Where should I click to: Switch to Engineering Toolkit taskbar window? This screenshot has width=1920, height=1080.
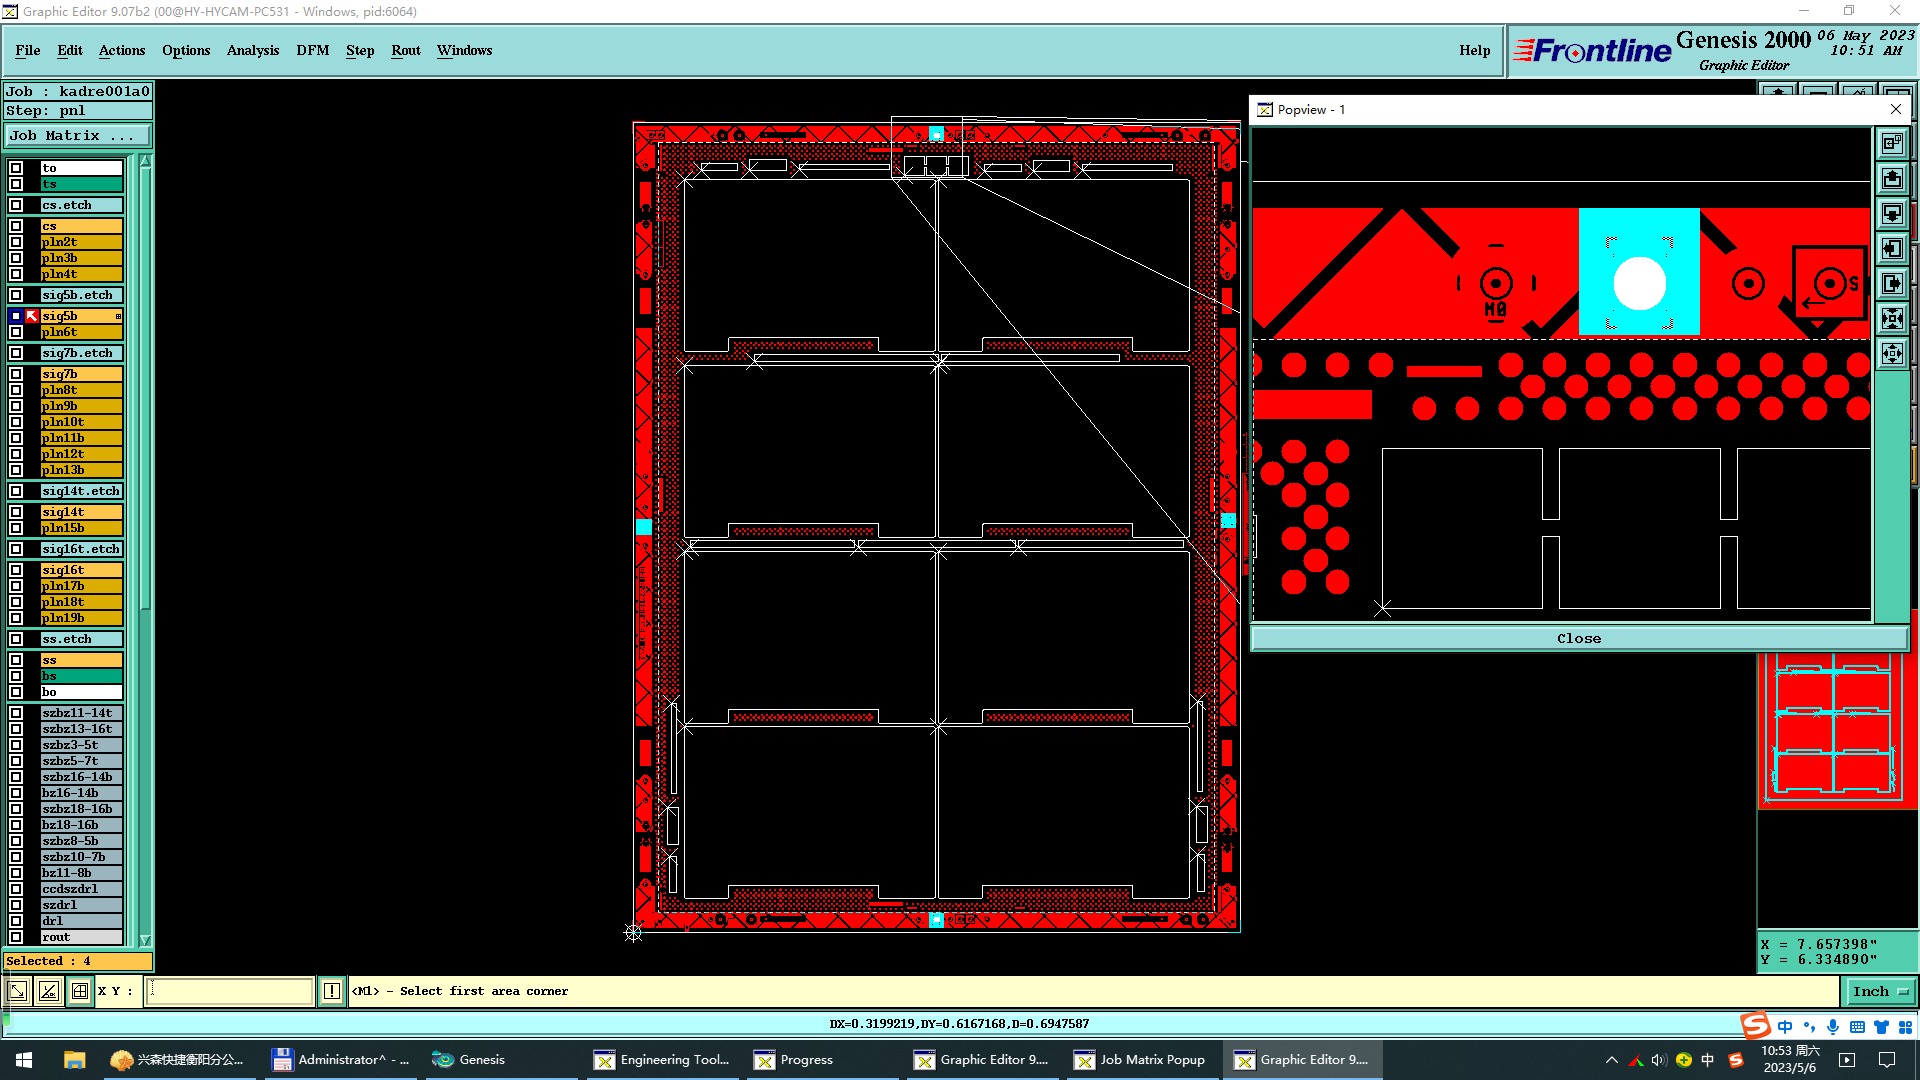tap(663, 1060)
